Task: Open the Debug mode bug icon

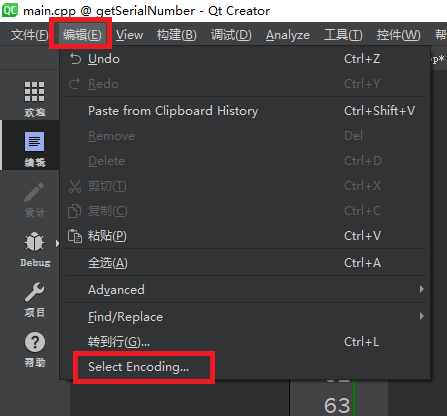Action: pos(34,242)
